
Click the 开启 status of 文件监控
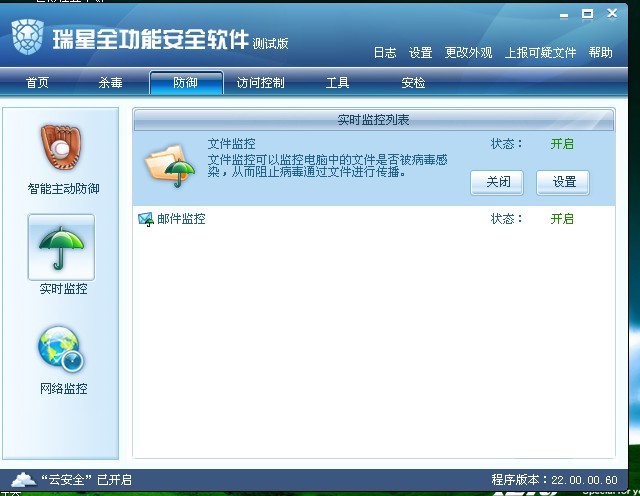(x=562, y=144)
